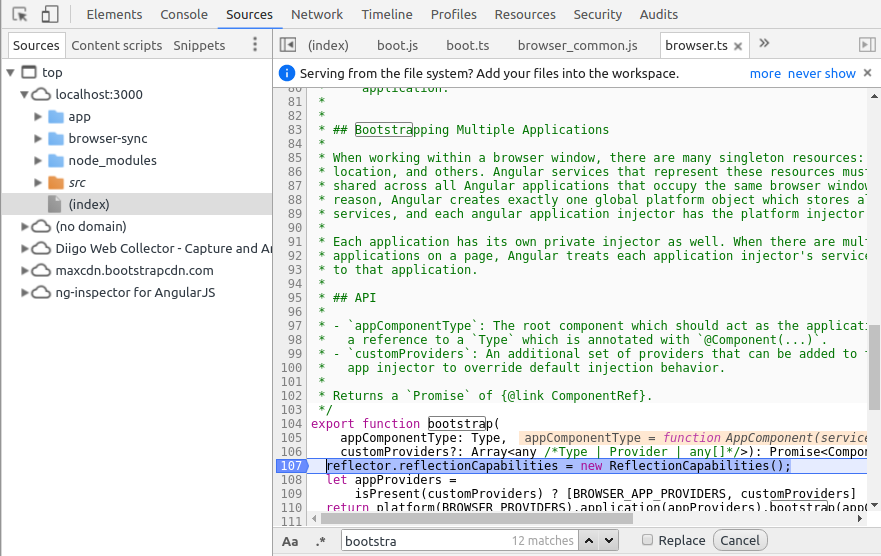Open the Security panel
The width and height of the screenshot is (881, 556).
(x=597, y=15)
